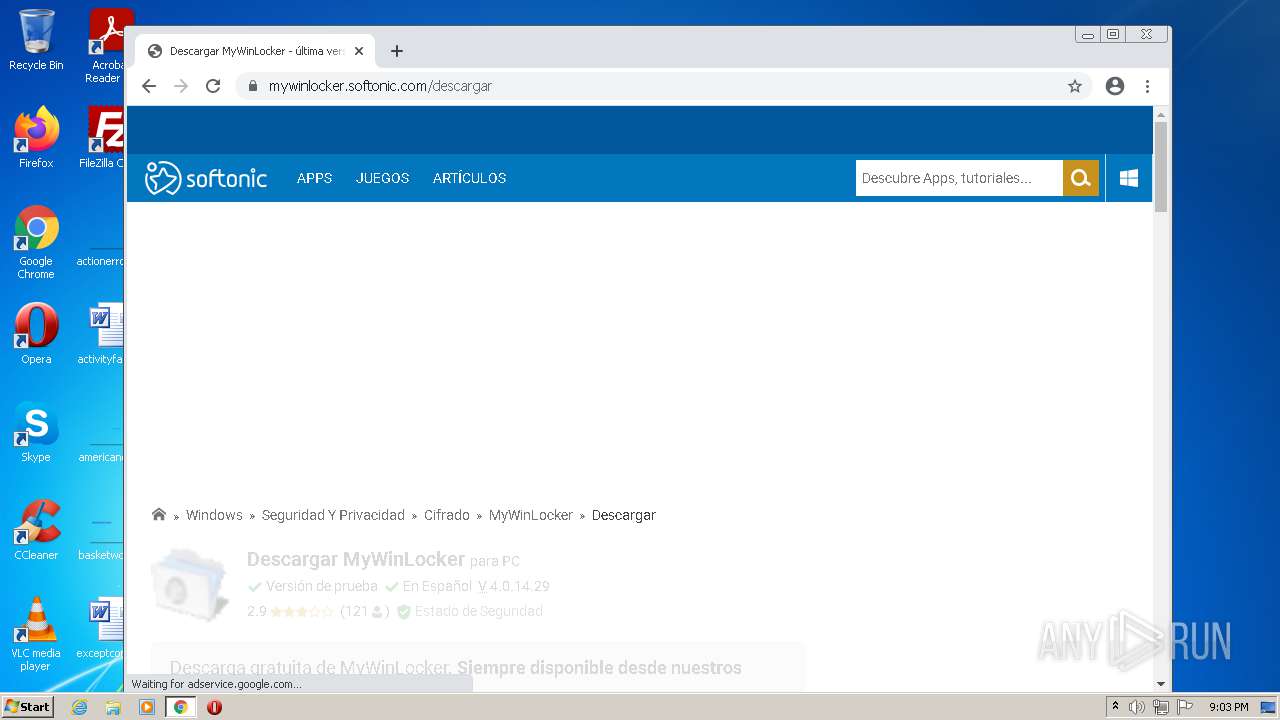The width and height of the screenshot is (1280, 720).
Task: Click the MyWinLocker app thumbnail
Action: 190,585
